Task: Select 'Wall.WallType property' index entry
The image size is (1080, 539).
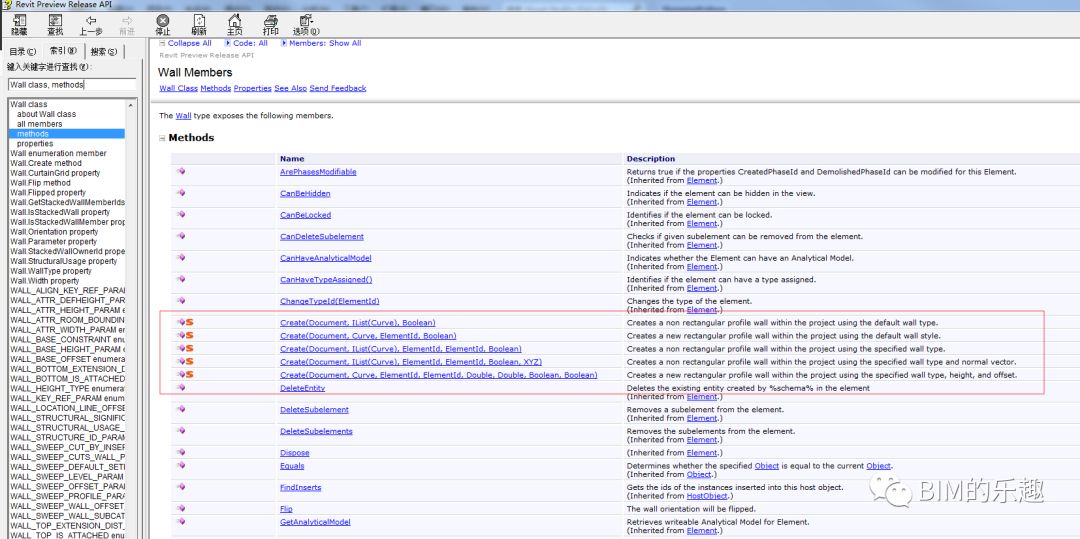Action: [51, 271]
